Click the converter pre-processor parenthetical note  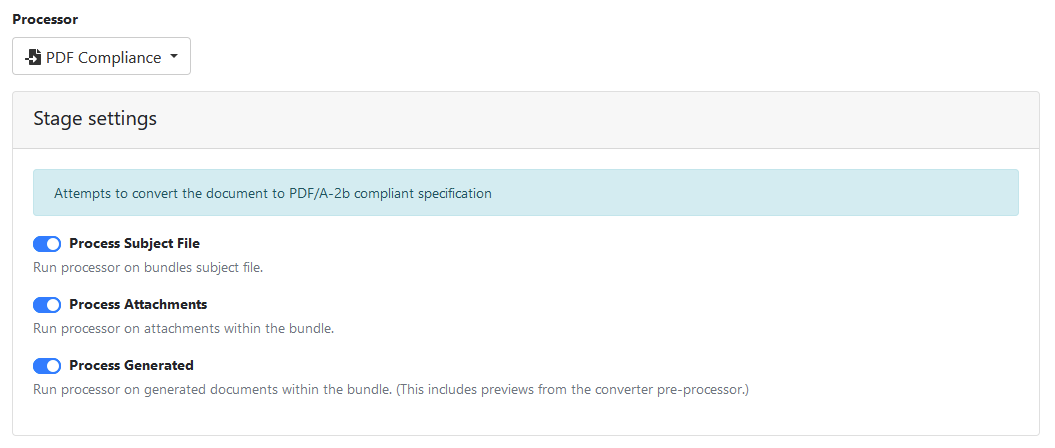(572, 388)
